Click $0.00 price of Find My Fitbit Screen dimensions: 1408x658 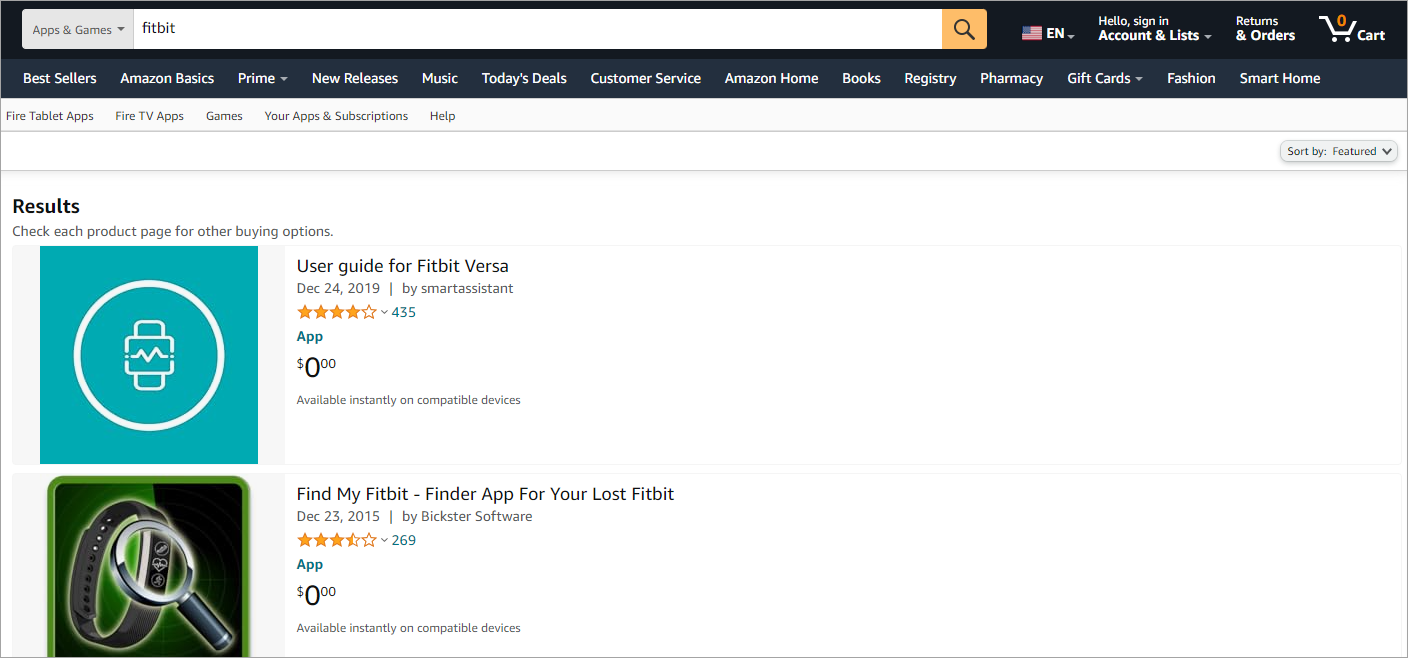316,596
